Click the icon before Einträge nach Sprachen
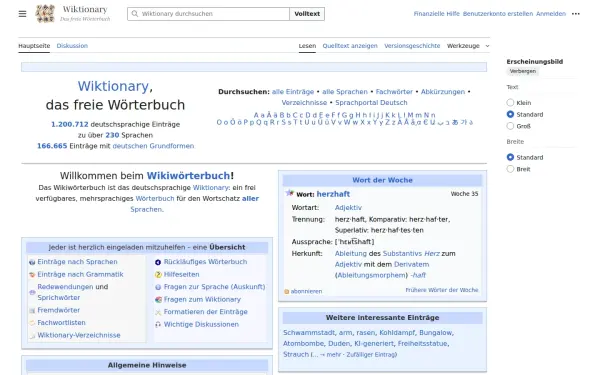Image resolution: width=600 pixels, height=375 pixels. (32, 262)
